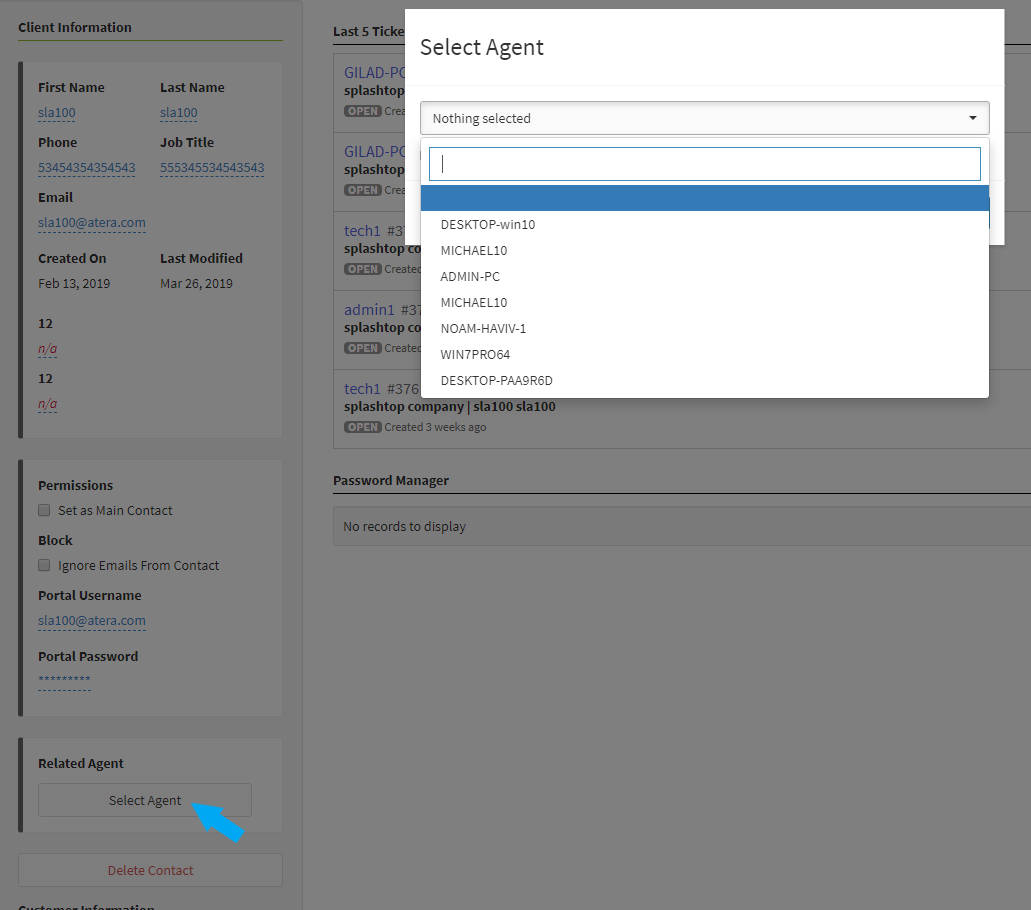Open the admin1 ticket link

(x=369, y=310)
